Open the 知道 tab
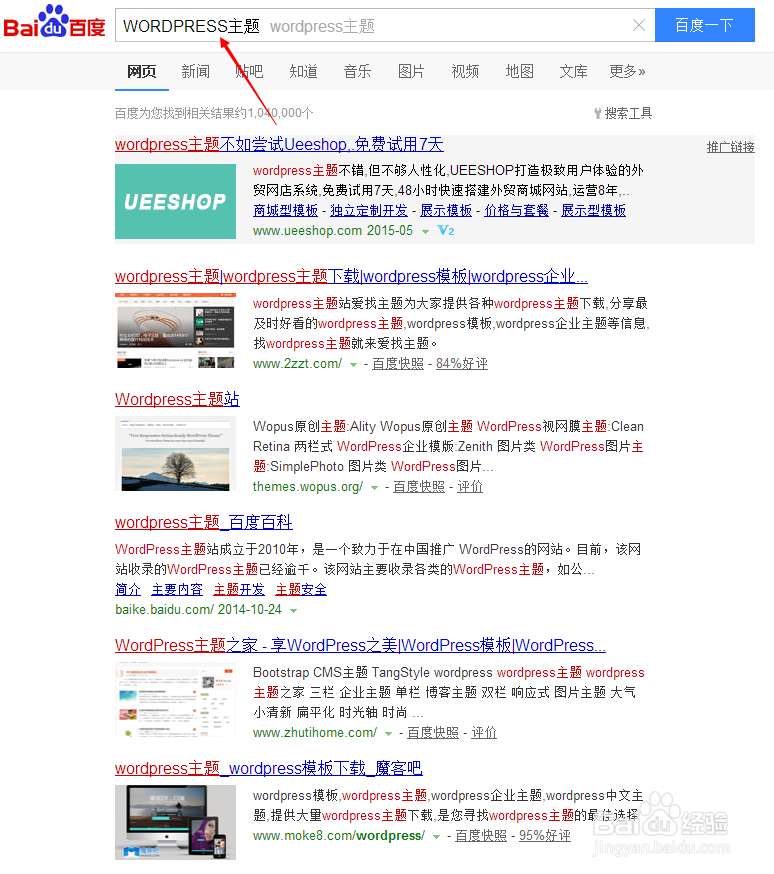774x874 pixels. point(304,71)
